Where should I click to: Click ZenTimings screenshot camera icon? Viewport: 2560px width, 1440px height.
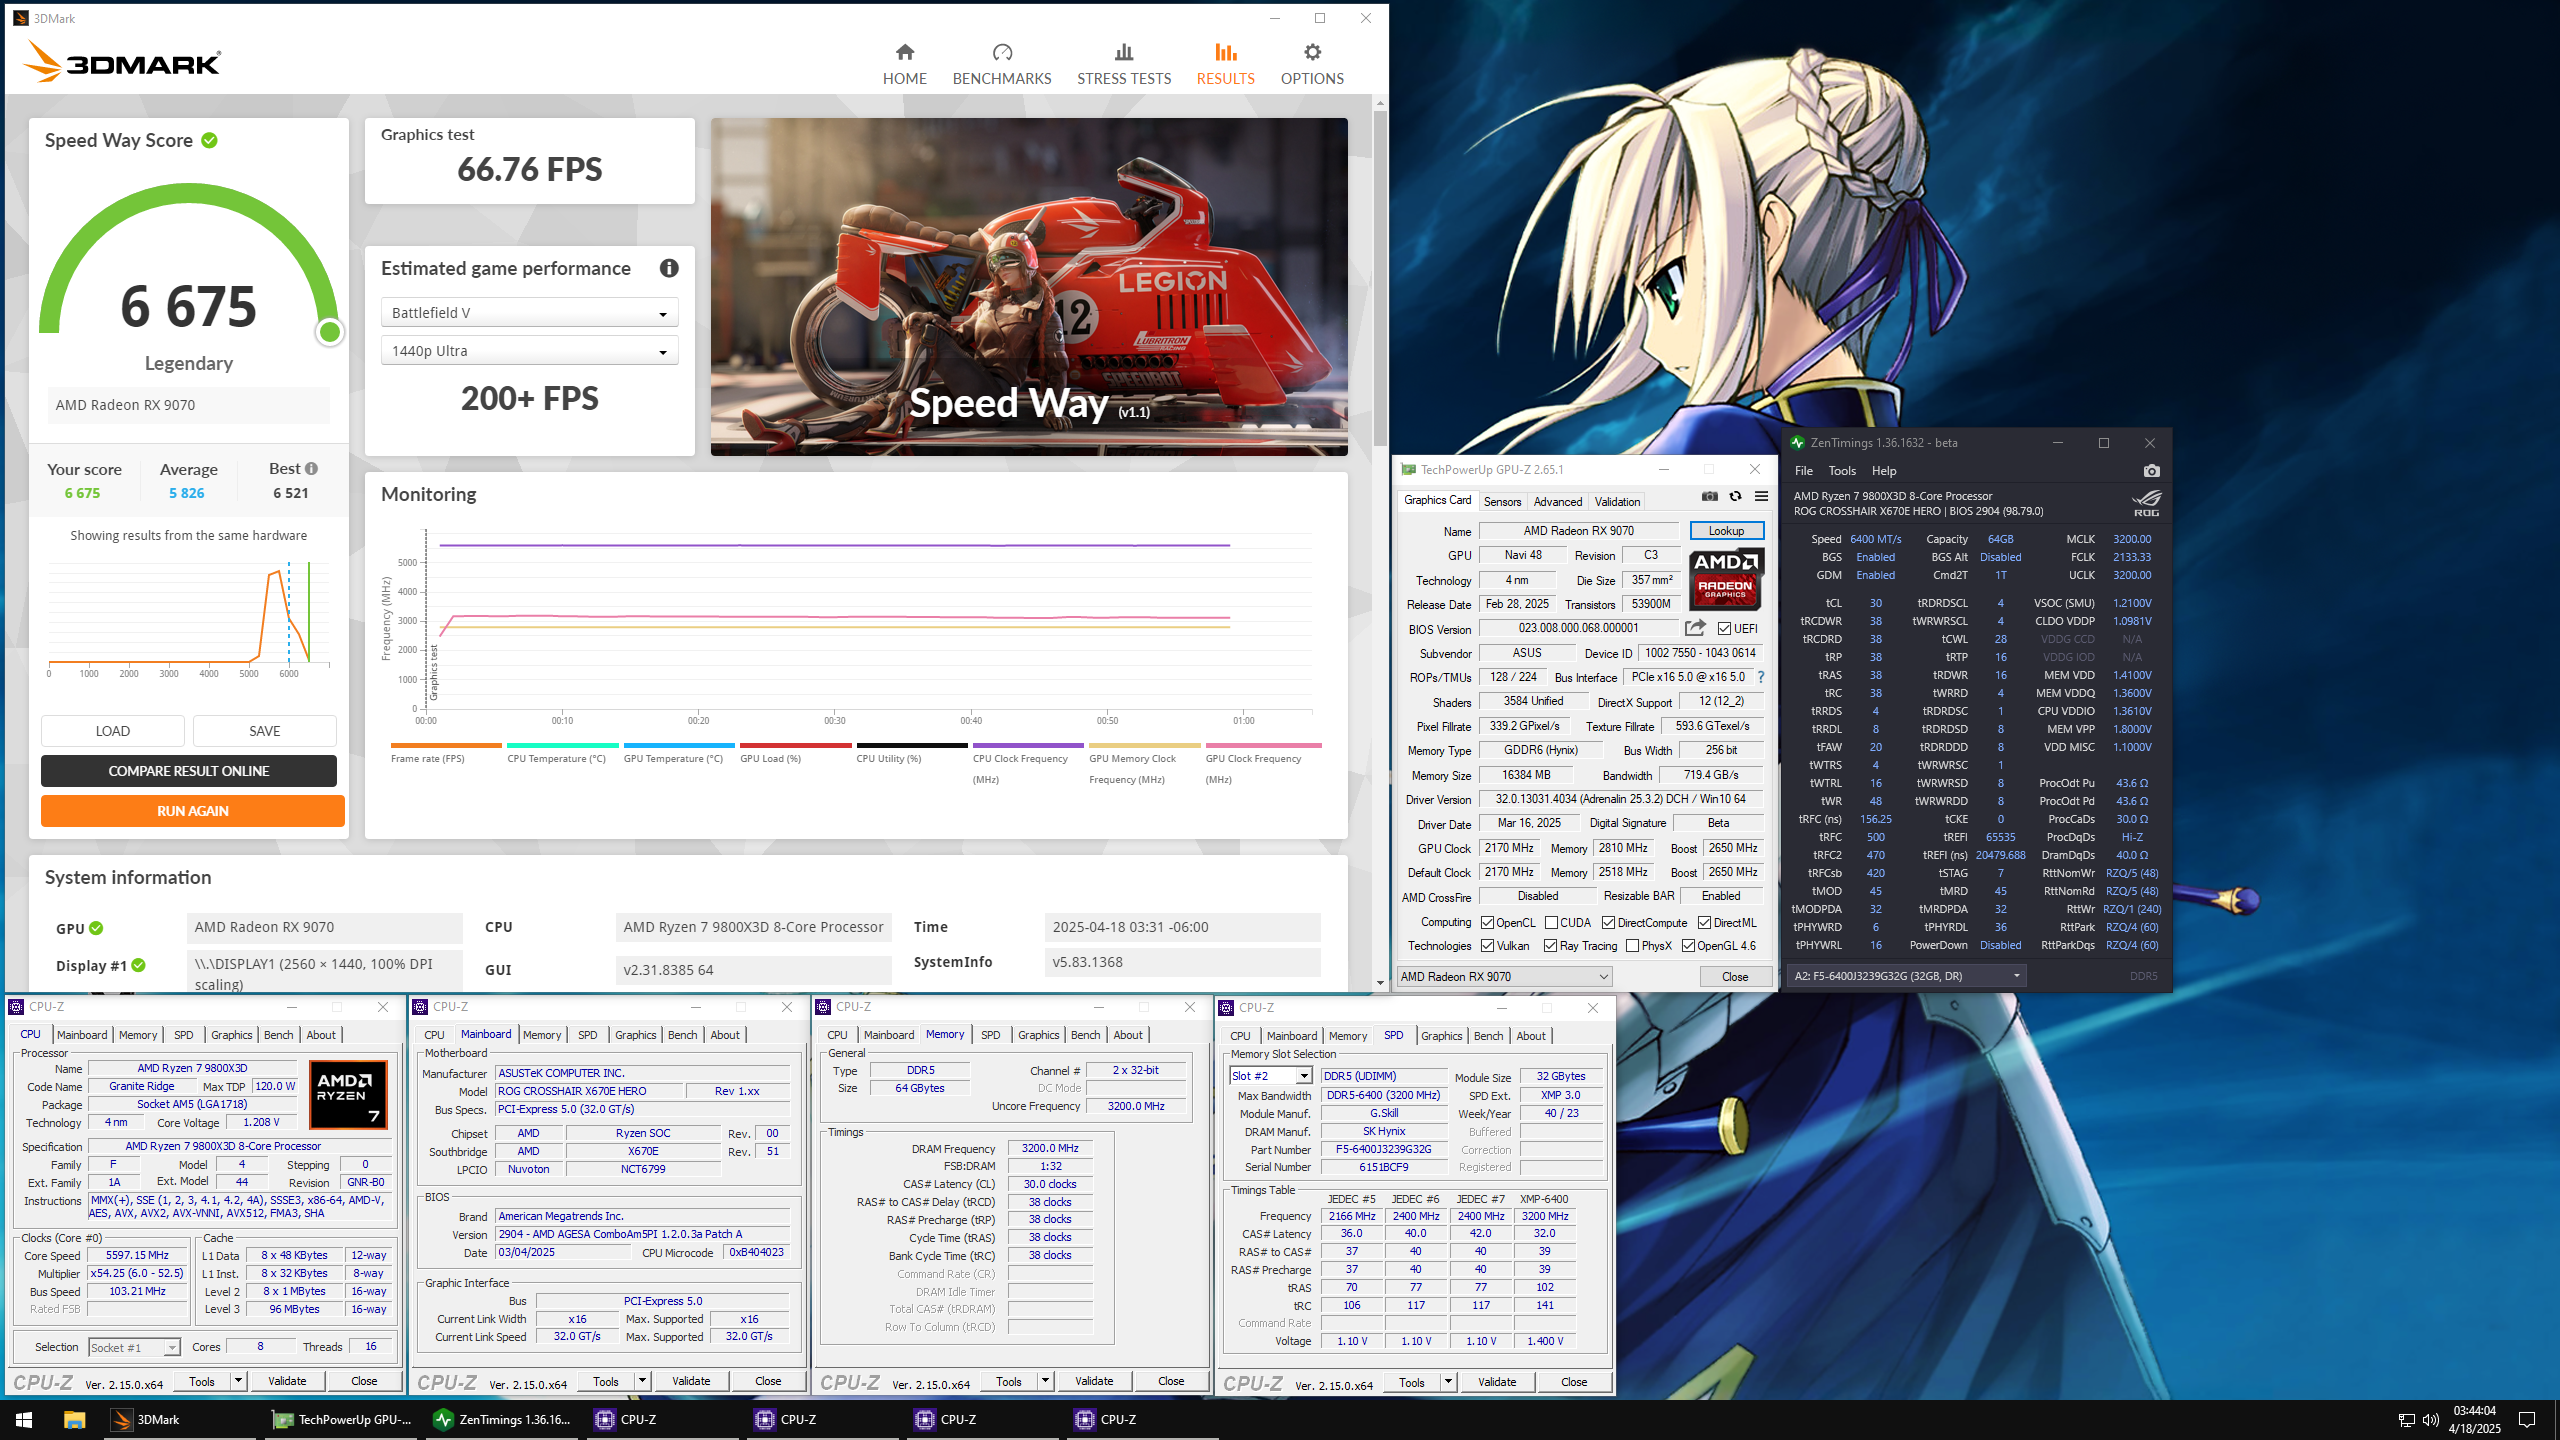pos(2152,471)
